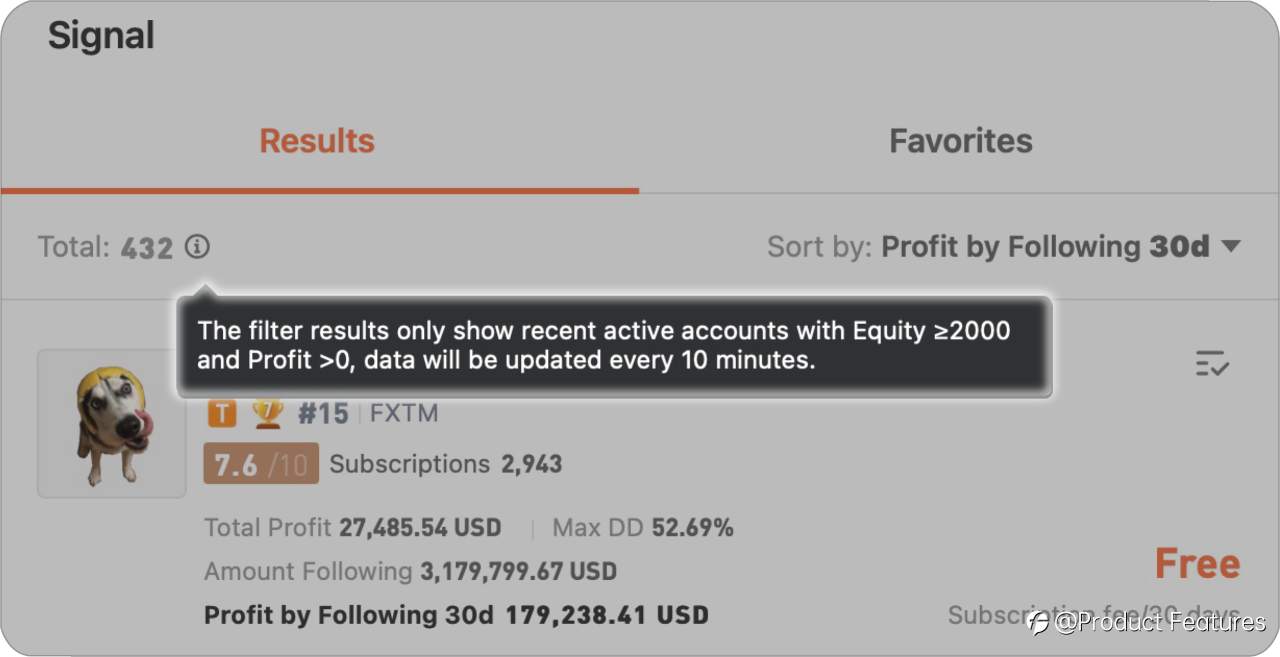The width and height of the screenshot is (1280, 657).
Task: Click the Total Profit 27,485.54 USD value
Action: click(x=353, y=527)
